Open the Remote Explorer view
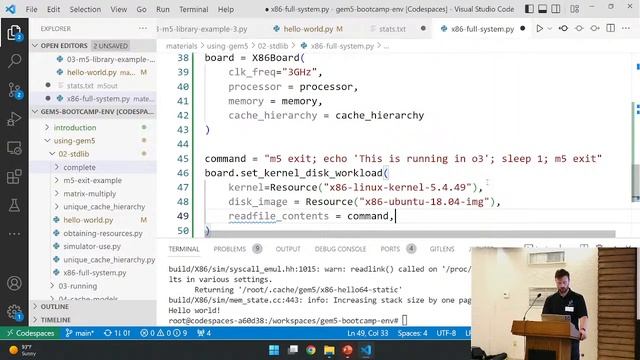This screenshot has height=360, width=640. [14, 148]
